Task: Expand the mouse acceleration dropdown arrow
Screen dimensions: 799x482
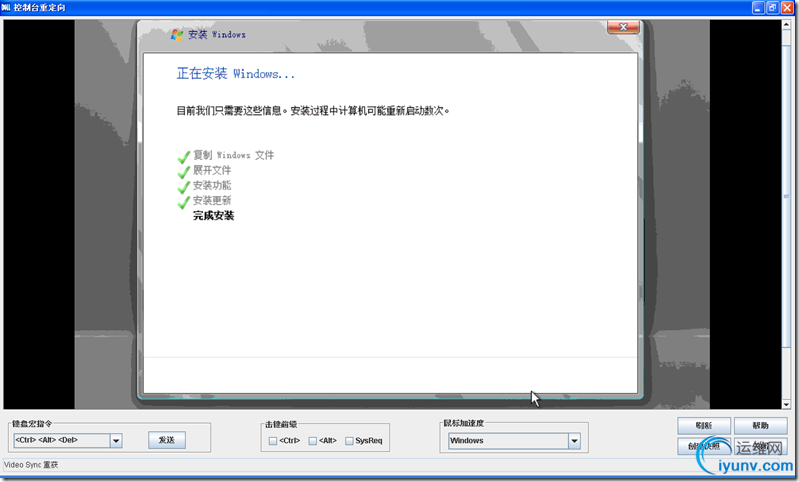Action: 574,441
